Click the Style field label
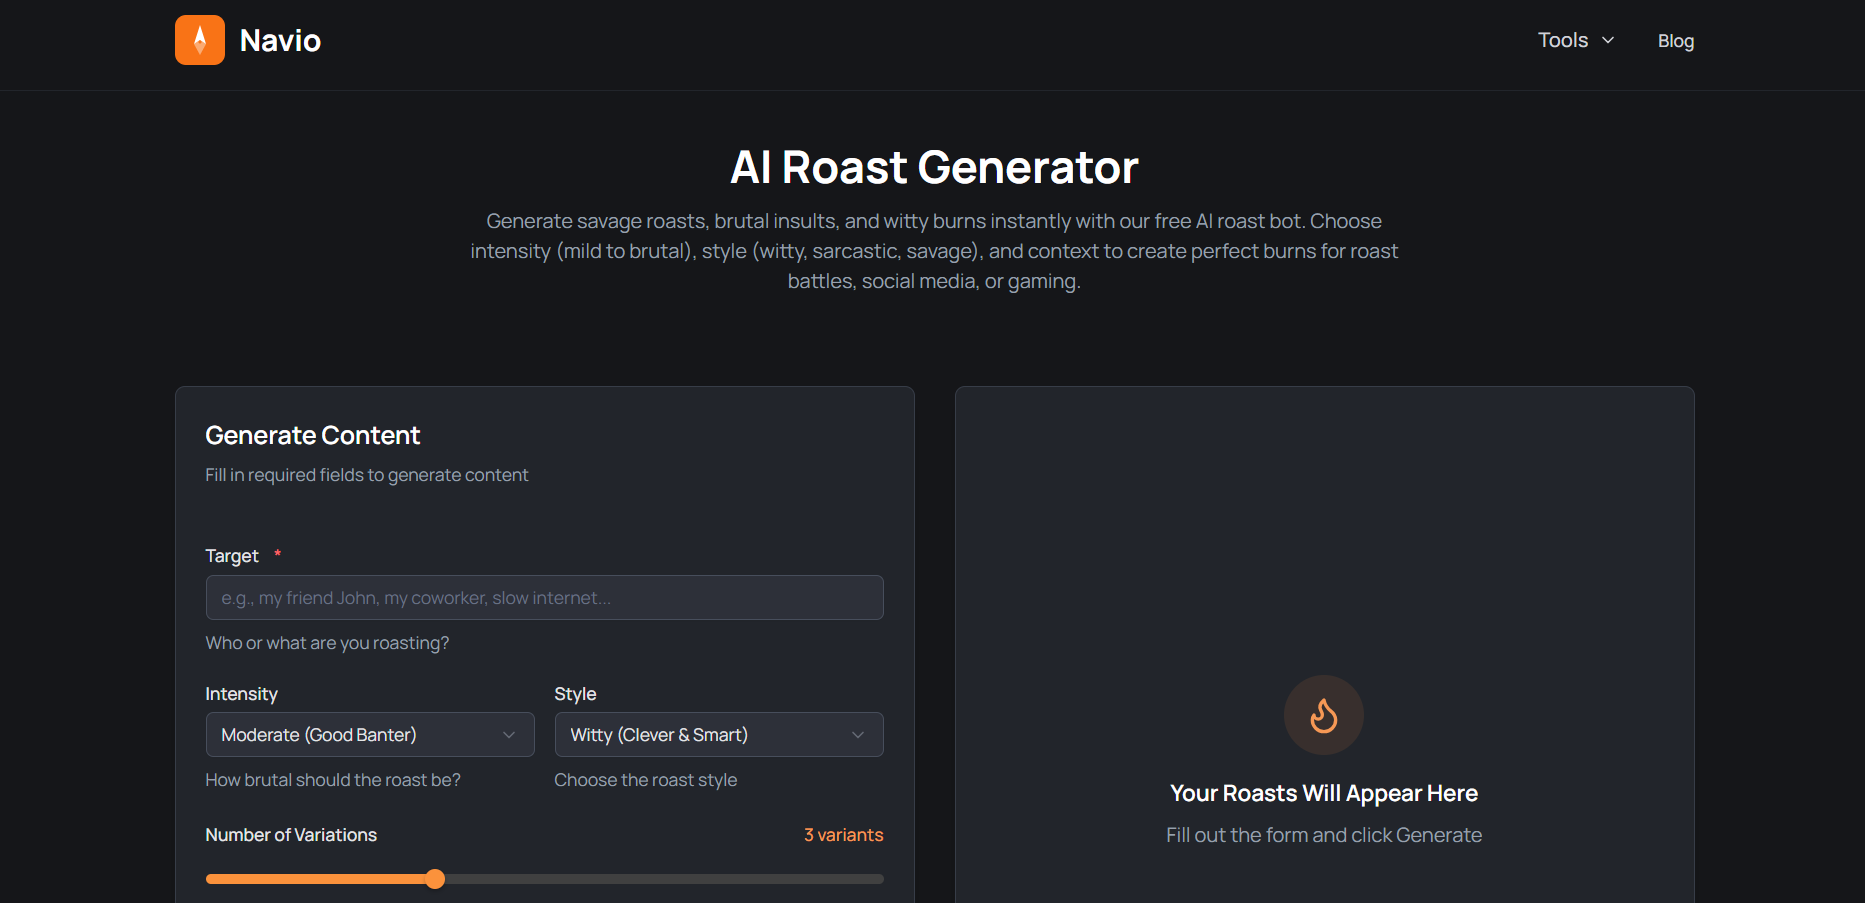Viewport: 1865px width, 903px height. (575, 694)
